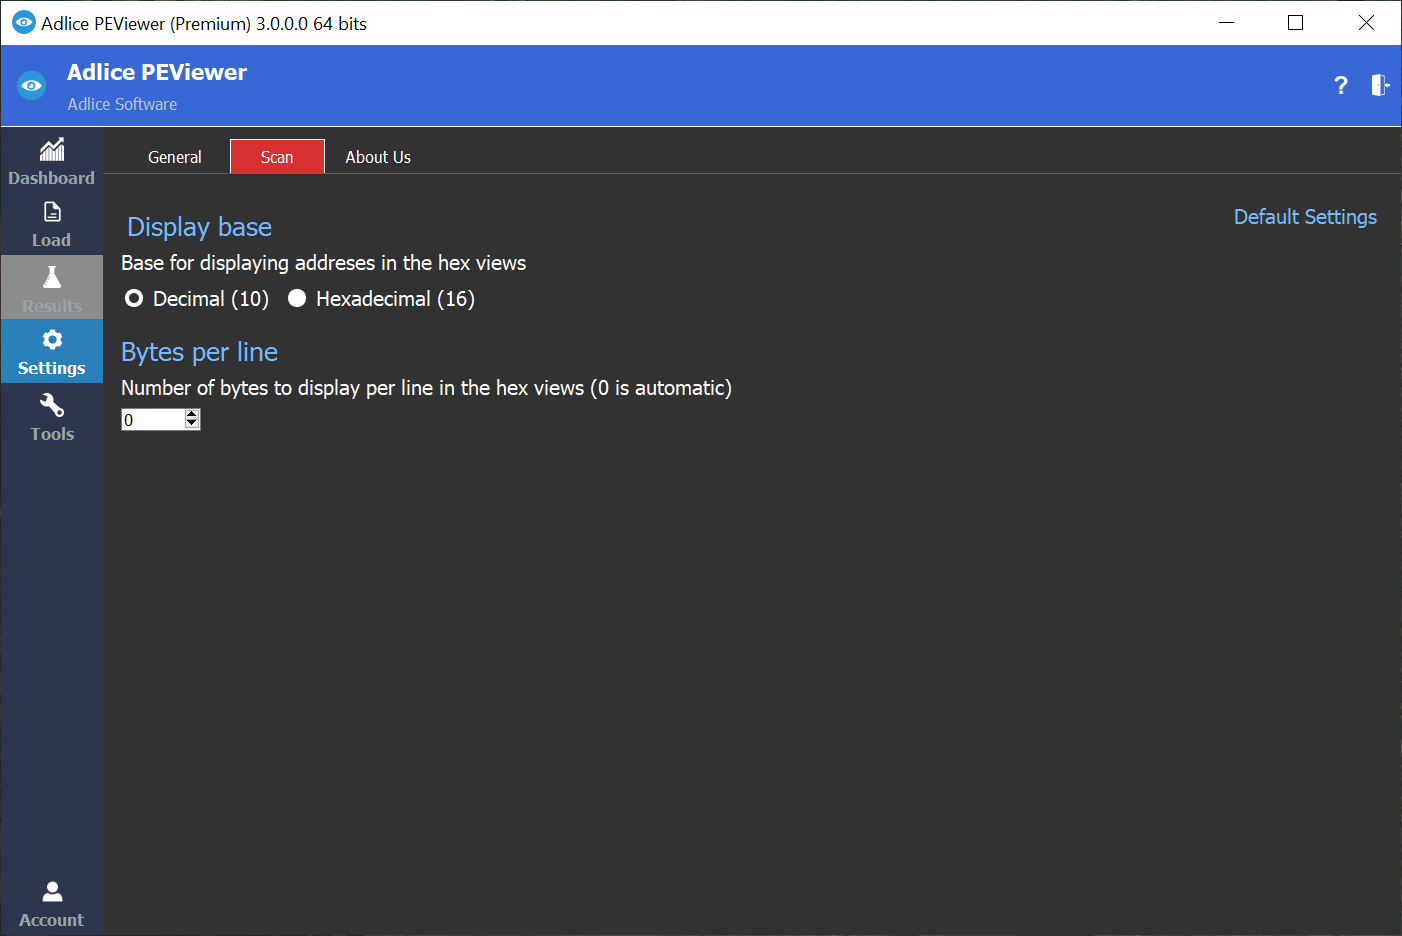1402x936 pixels.
Task: Decrease bytes per line with down arrow
Action: (192, 424)
